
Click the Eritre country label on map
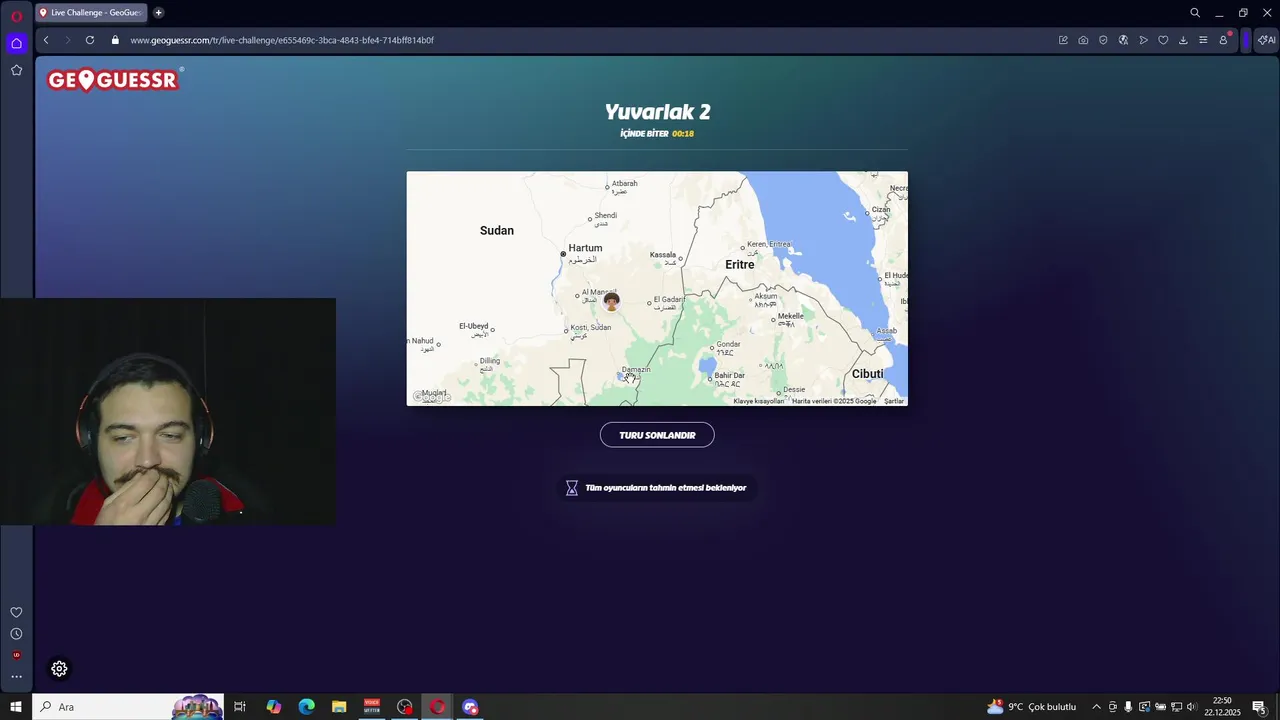pos(739,265)
